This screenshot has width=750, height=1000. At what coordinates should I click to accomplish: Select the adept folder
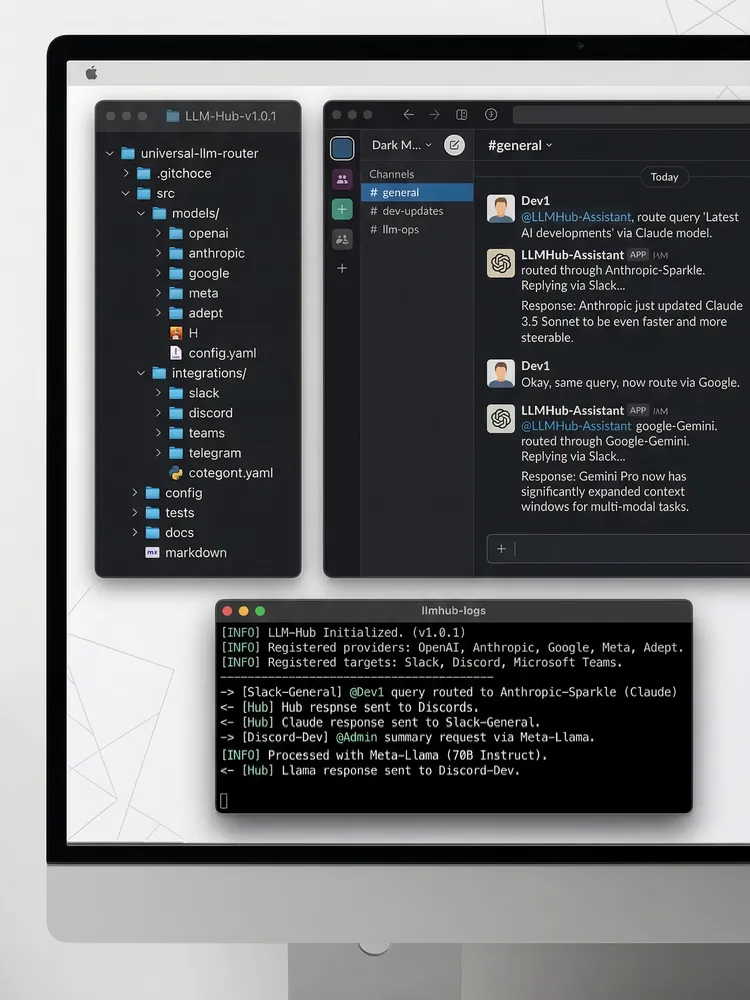(196, 313)
